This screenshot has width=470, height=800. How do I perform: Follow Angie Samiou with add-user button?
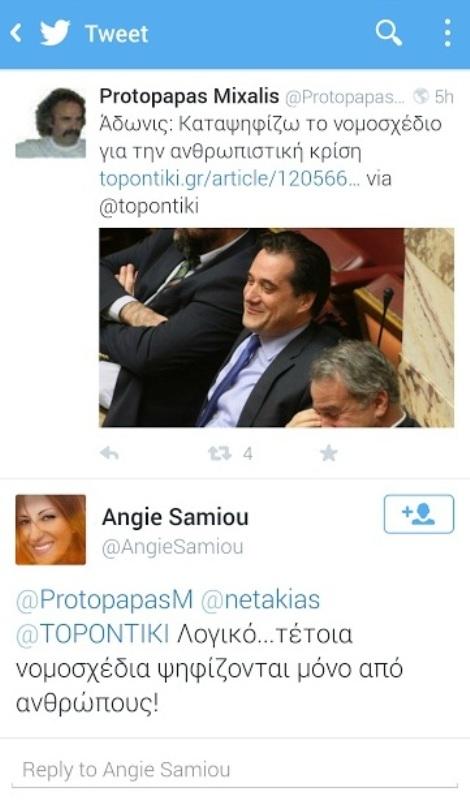point(418,514)
